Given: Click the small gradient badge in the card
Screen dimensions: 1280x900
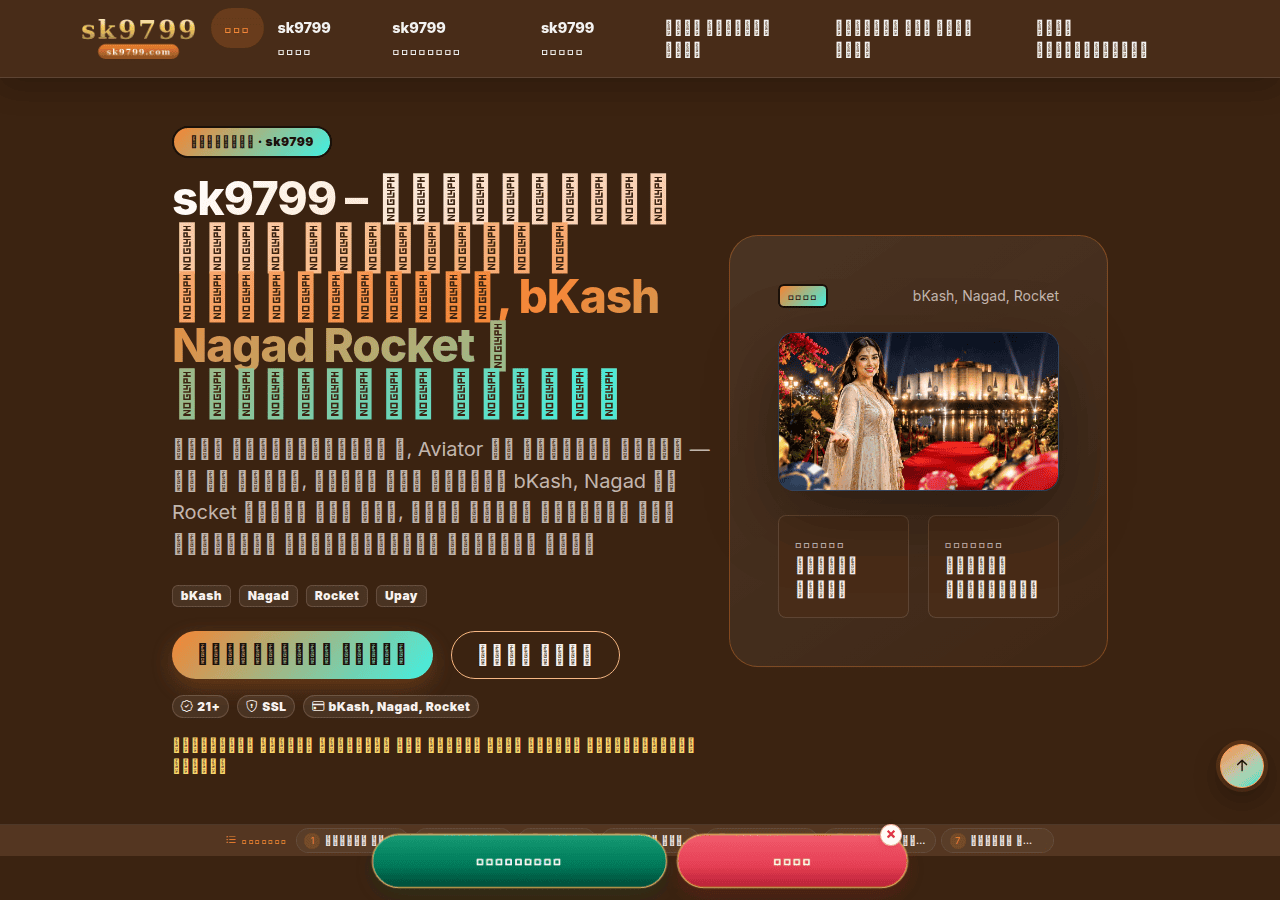Looking at the screenshot, I should pyautogui.click(x=803, y=296).
